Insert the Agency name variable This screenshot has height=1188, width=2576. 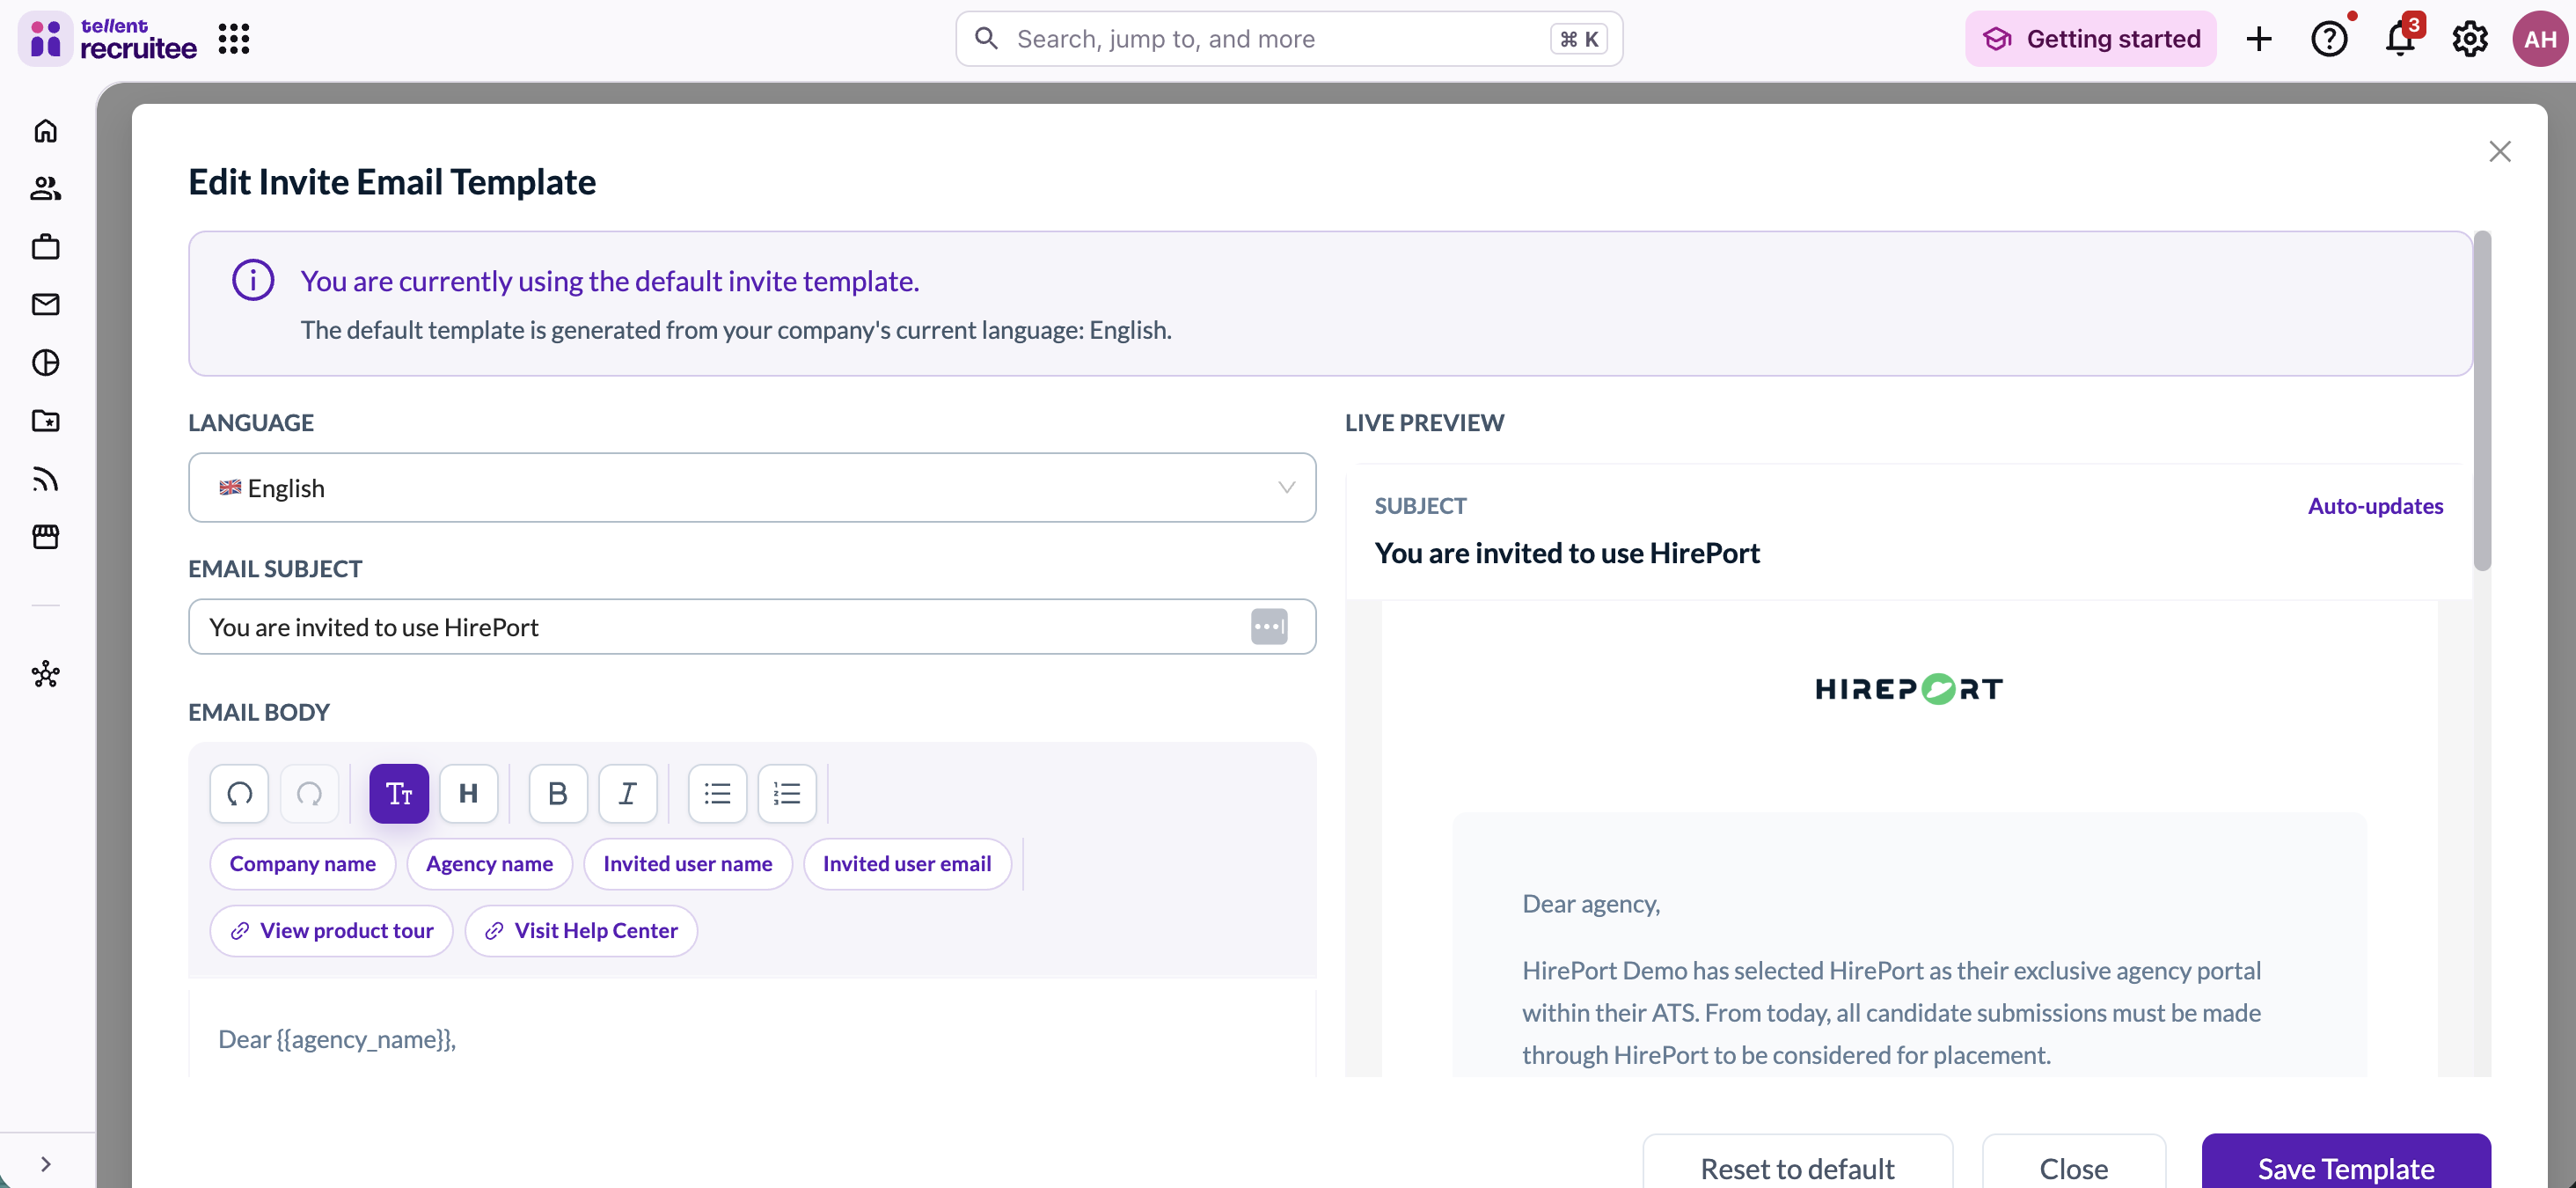point(489,864)
